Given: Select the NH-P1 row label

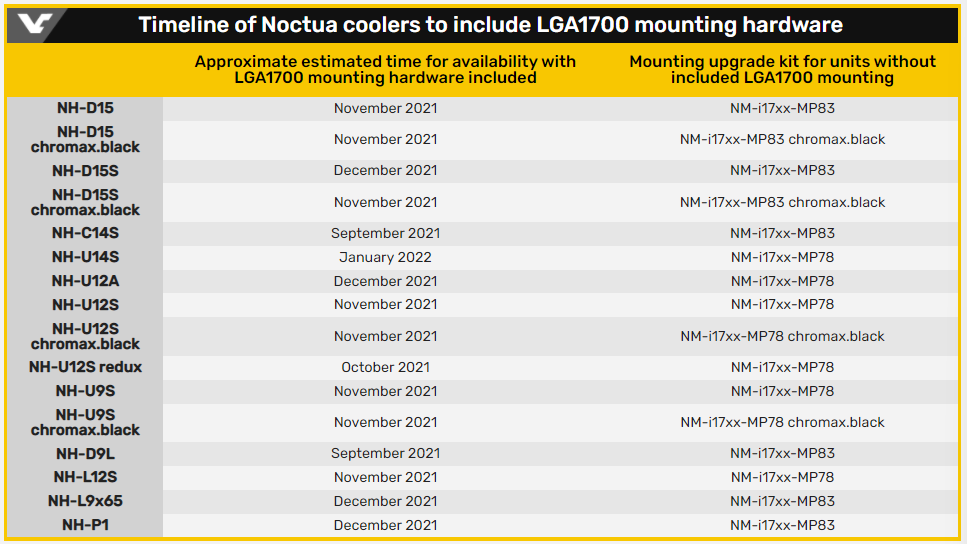Looking at the screenshot, I should point(85,525).
